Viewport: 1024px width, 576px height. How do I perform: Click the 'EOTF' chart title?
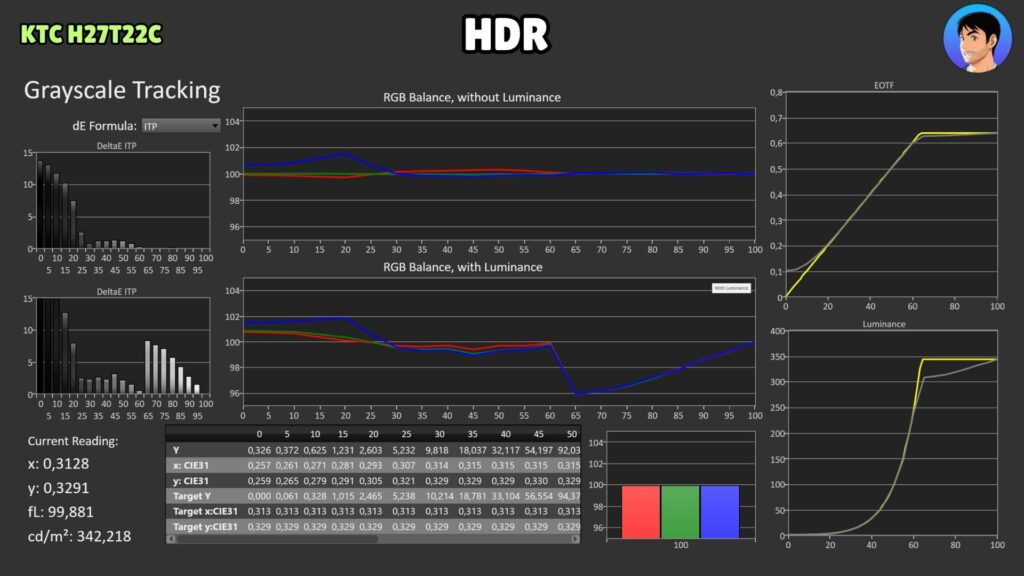884,86
